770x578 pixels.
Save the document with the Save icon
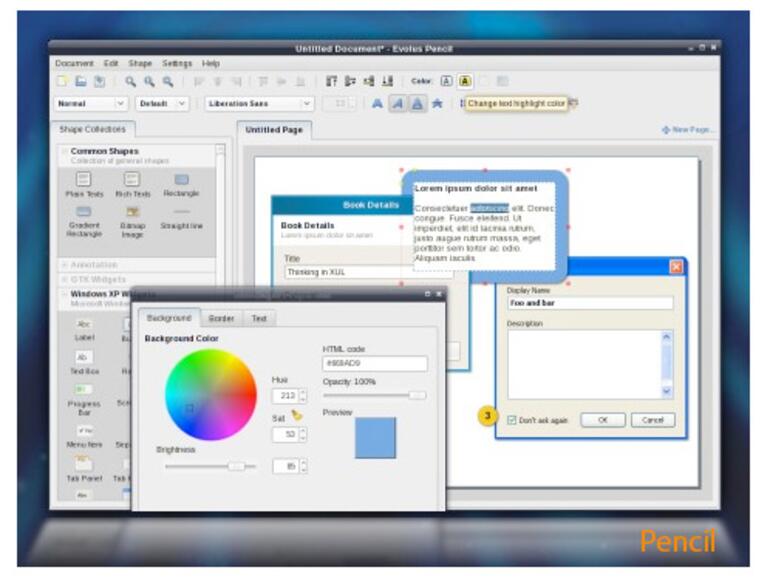coord(100,81)
